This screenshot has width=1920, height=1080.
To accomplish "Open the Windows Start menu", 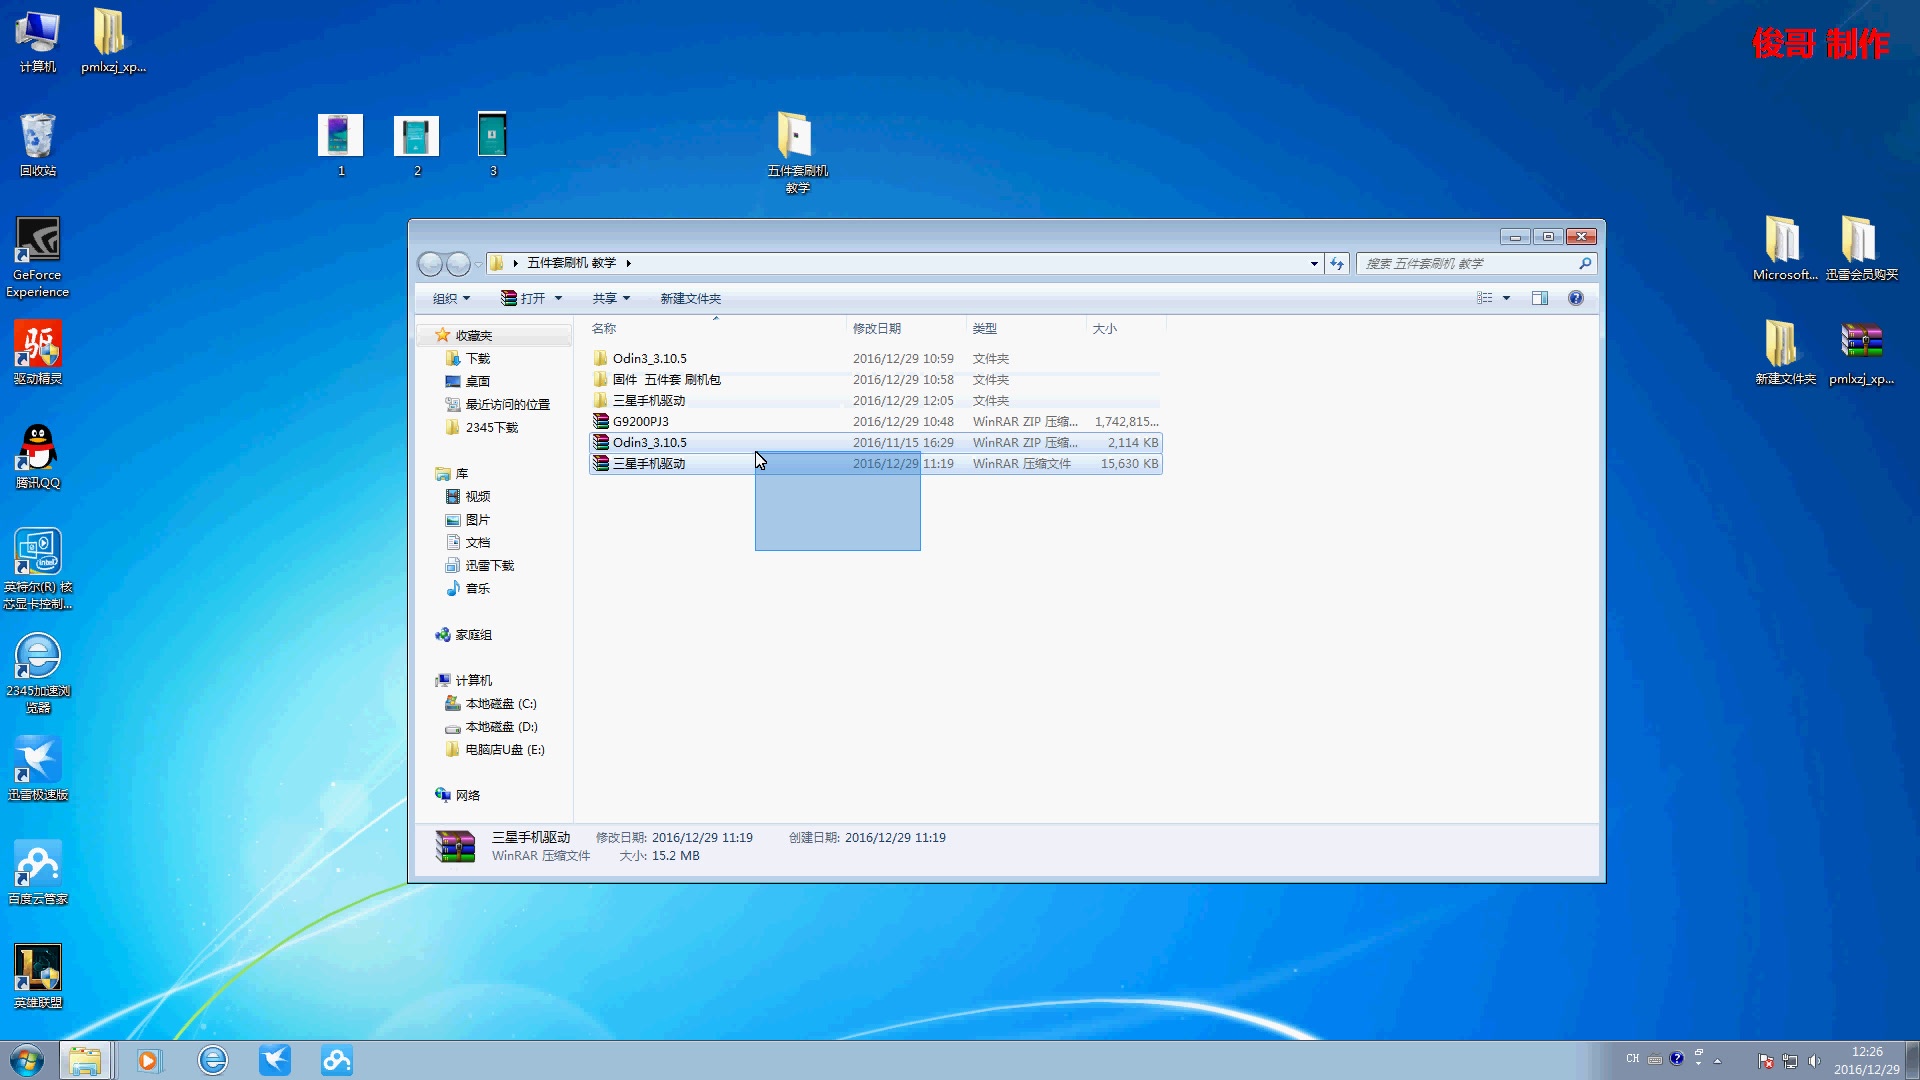I will click(27, 1060).
